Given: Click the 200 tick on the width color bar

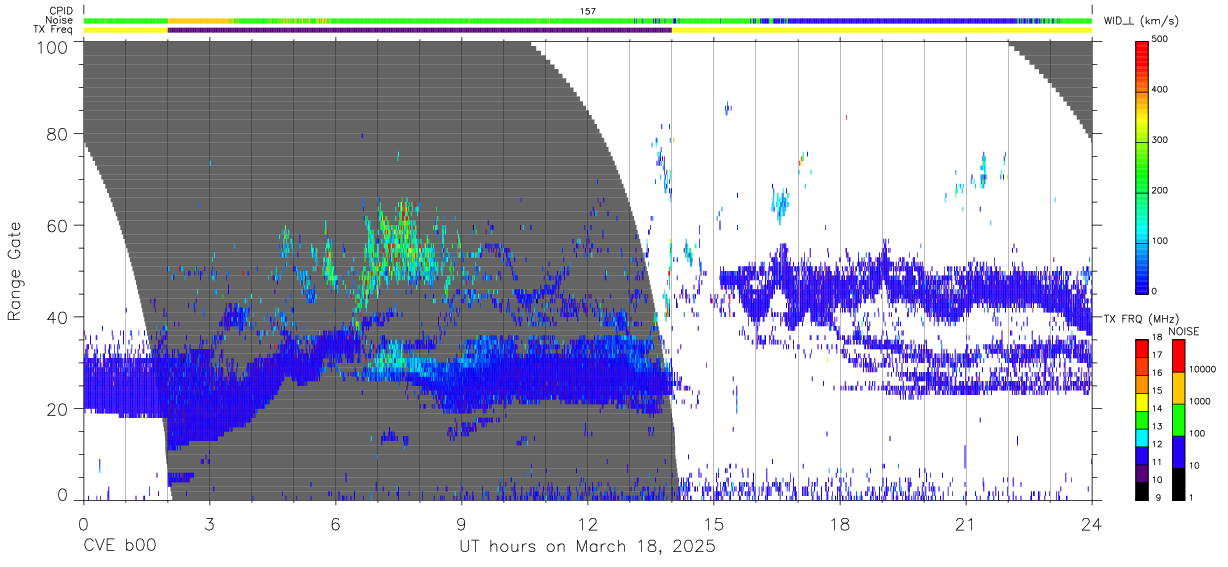Looking at the screenshot, I should coord(1160,190).
